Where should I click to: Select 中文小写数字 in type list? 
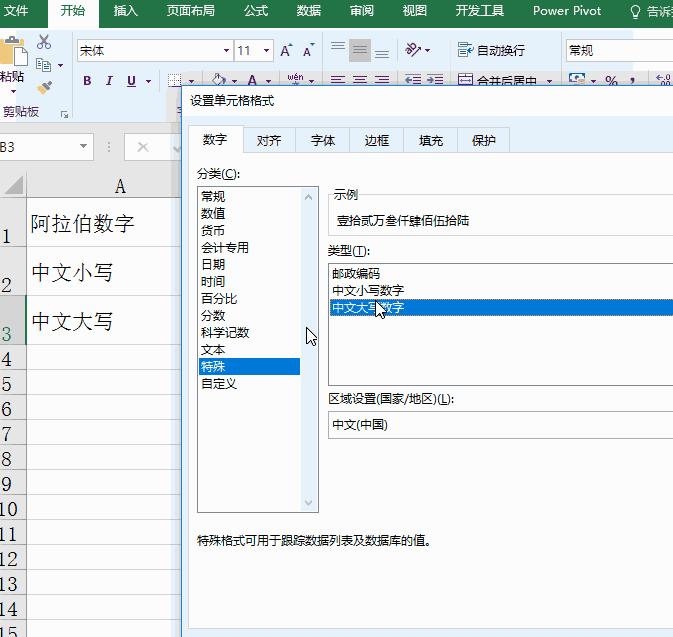[x=501, y=291]
